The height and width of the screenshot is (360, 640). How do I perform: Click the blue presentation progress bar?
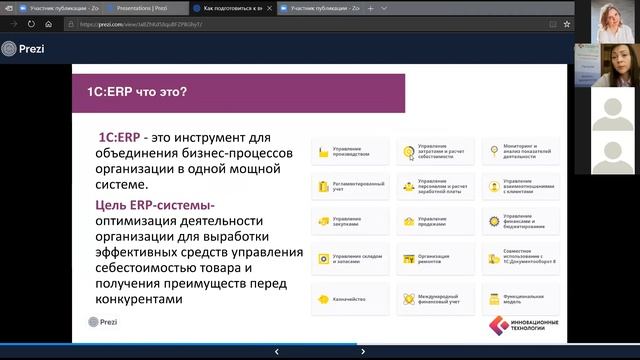(x=178, y=344)
